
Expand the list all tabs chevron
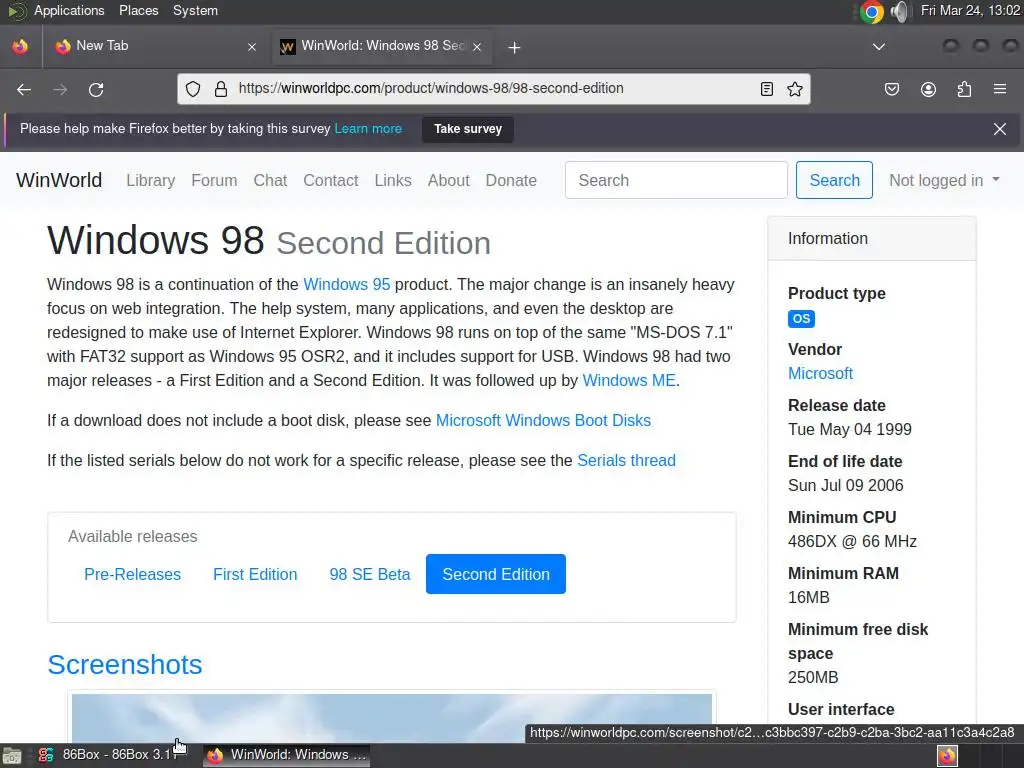tap(879, 46)
